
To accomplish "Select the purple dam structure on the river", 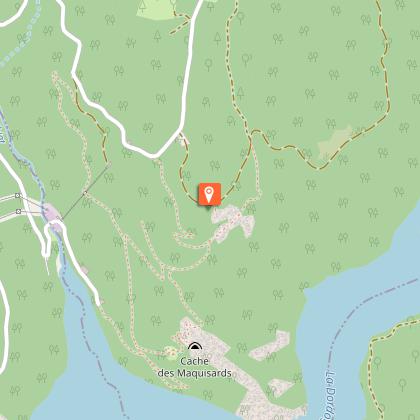I will coord(53,218).
